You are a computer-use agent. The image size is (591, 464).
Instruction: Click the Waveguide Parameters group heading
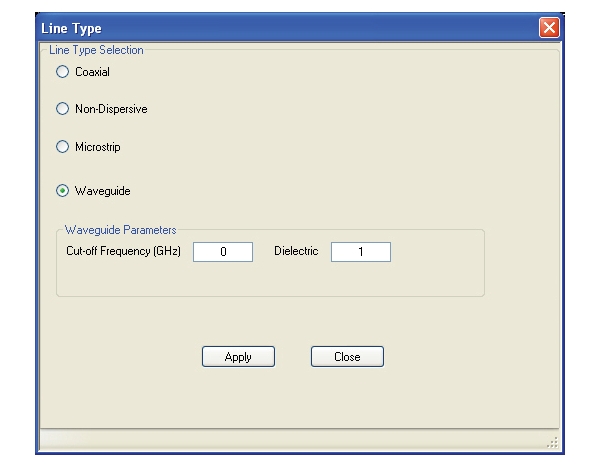121,230
